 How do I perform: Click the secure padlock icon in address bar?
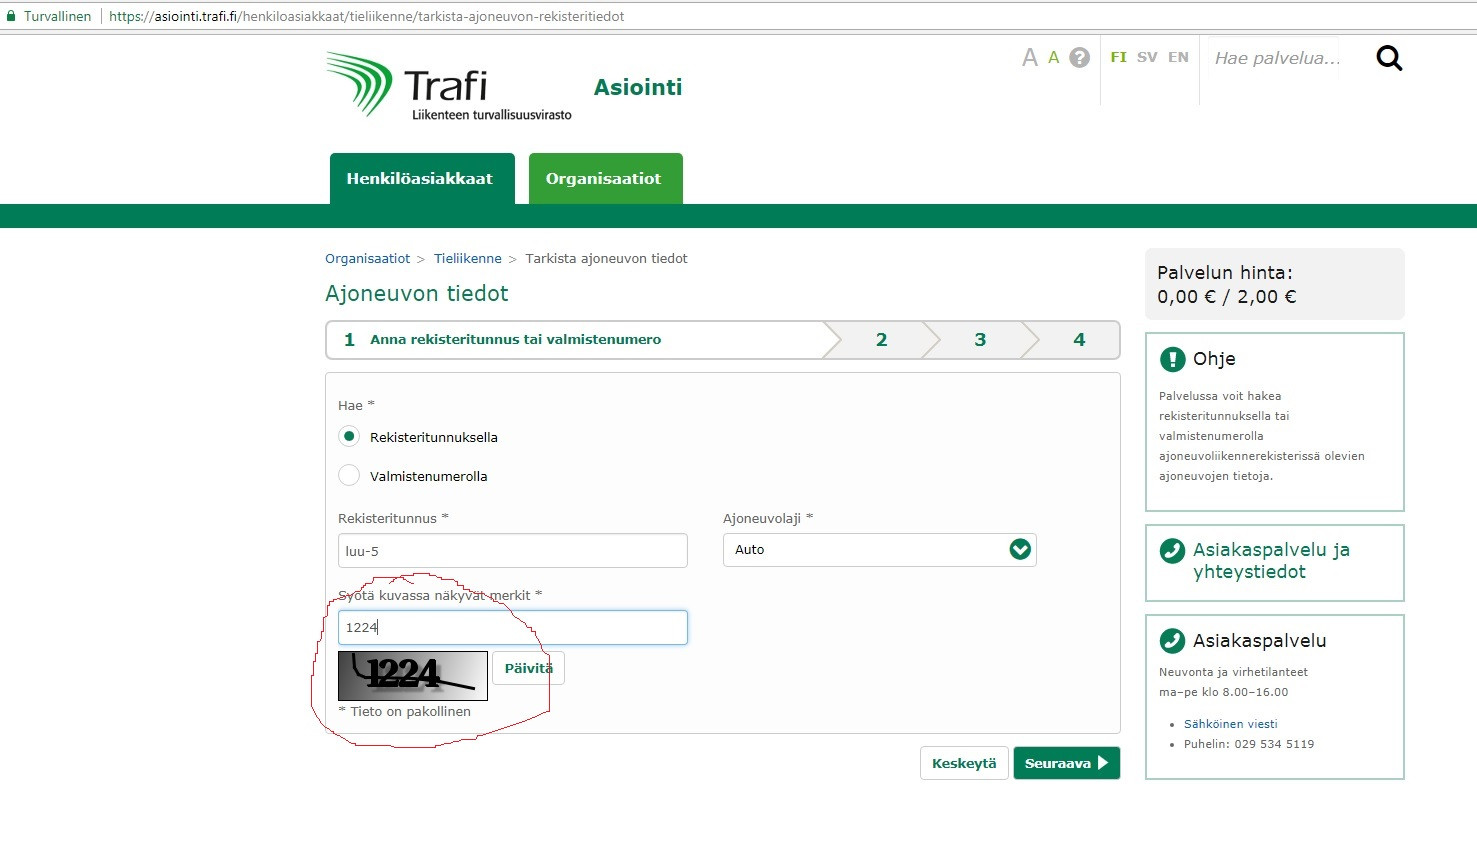(x=12, y=16)
